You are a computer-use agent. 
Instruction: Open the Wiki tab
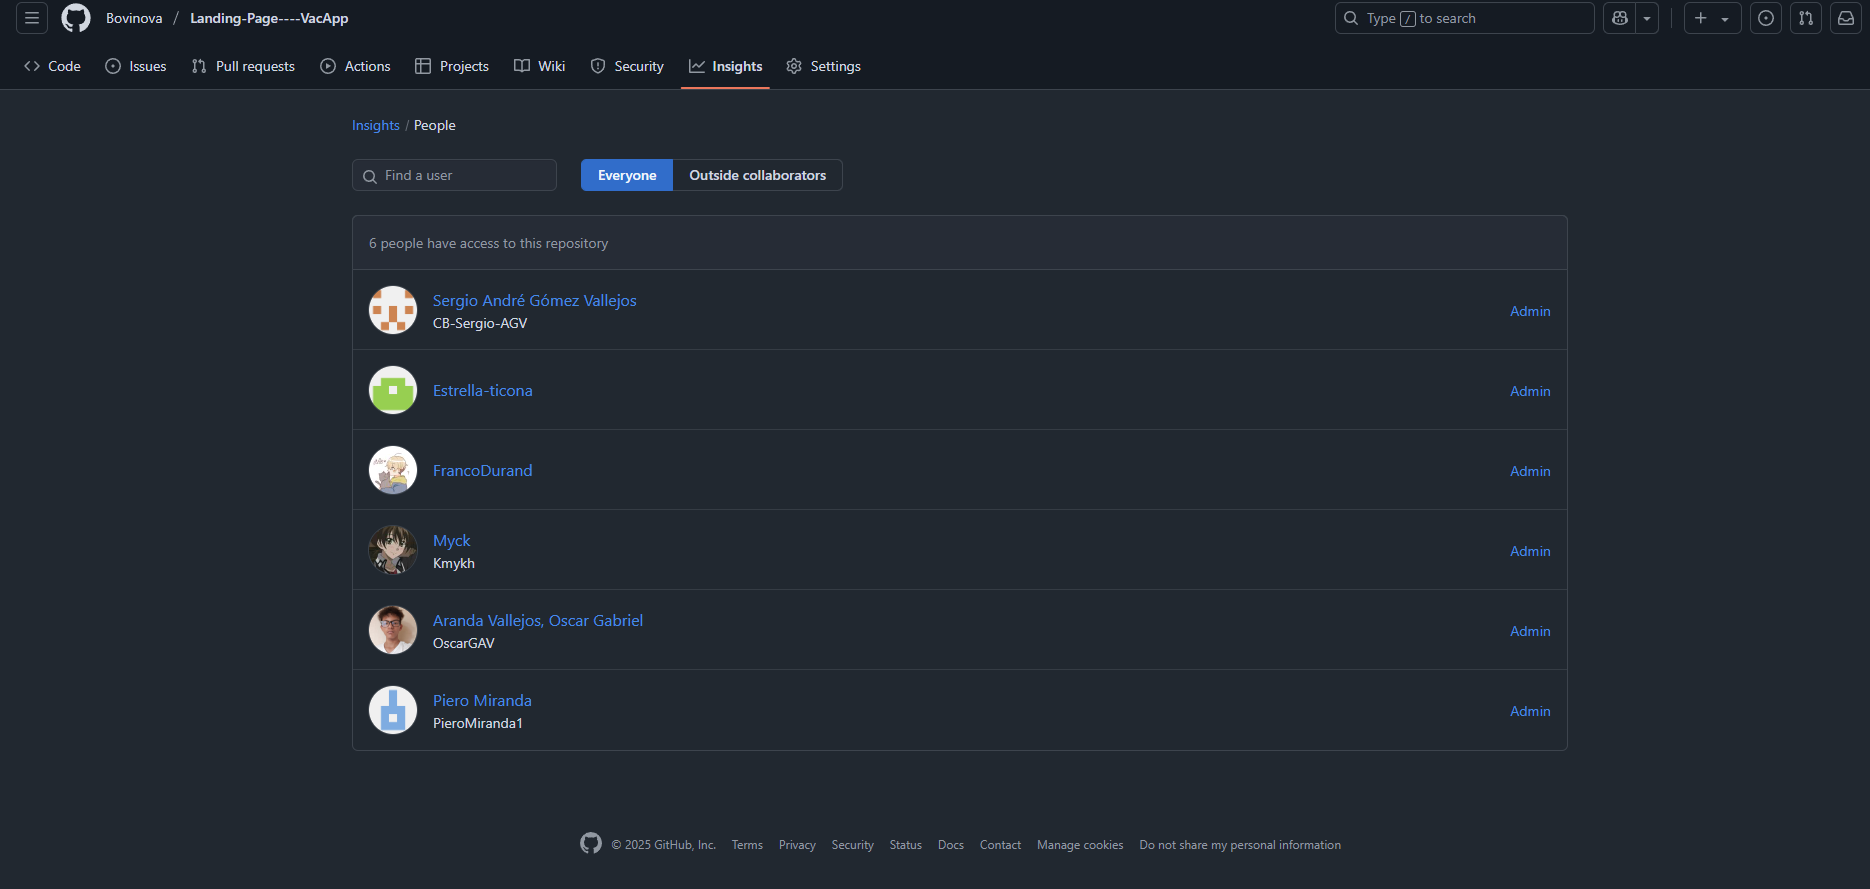tap(540, 66)
